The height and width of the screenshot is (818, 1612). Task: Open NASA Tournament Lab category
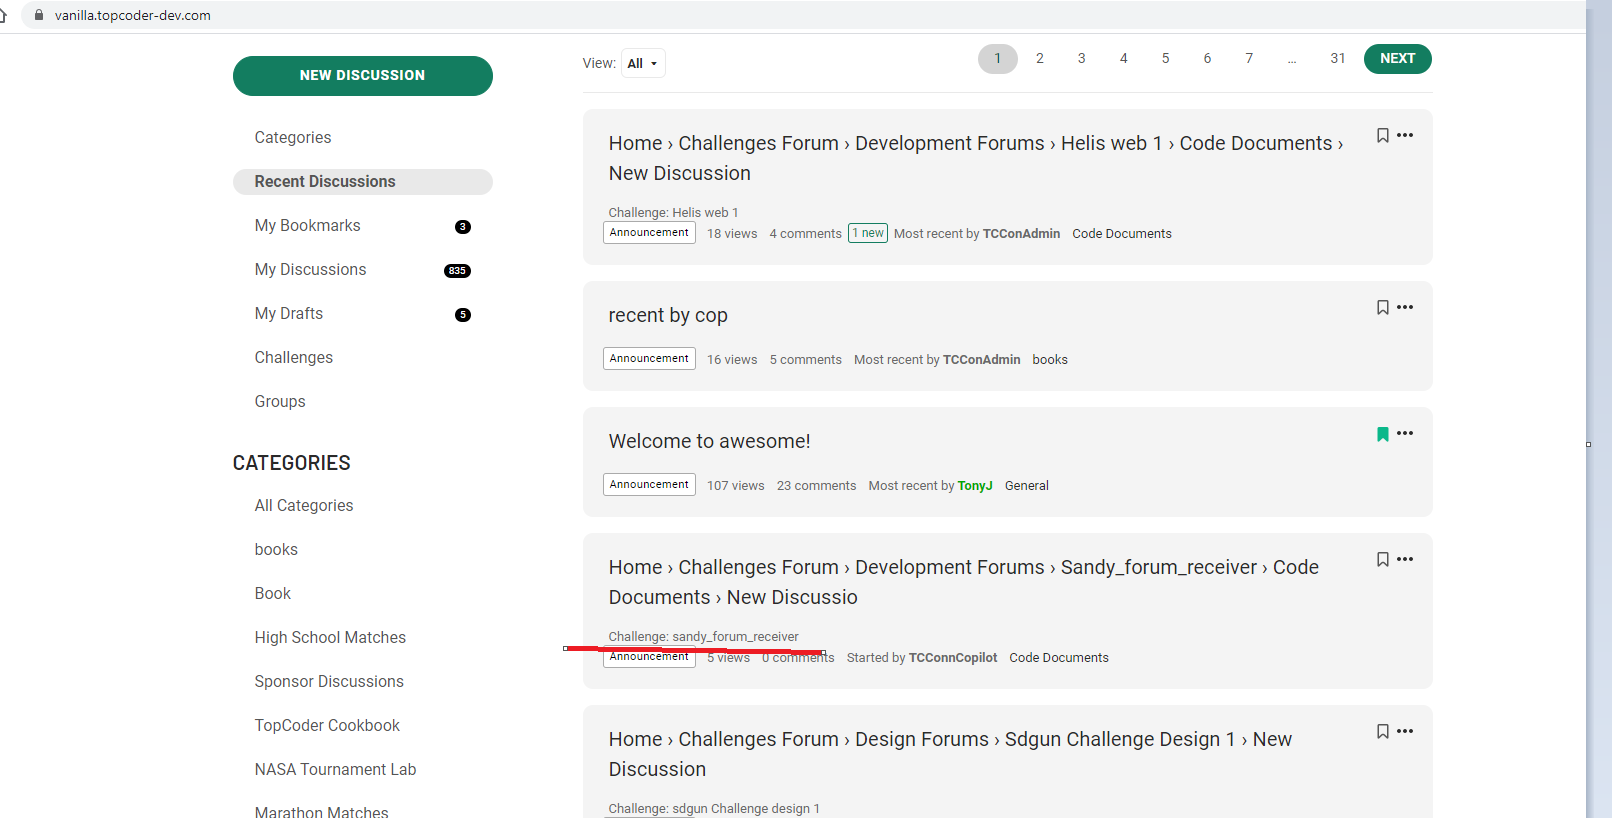[335, 769]
